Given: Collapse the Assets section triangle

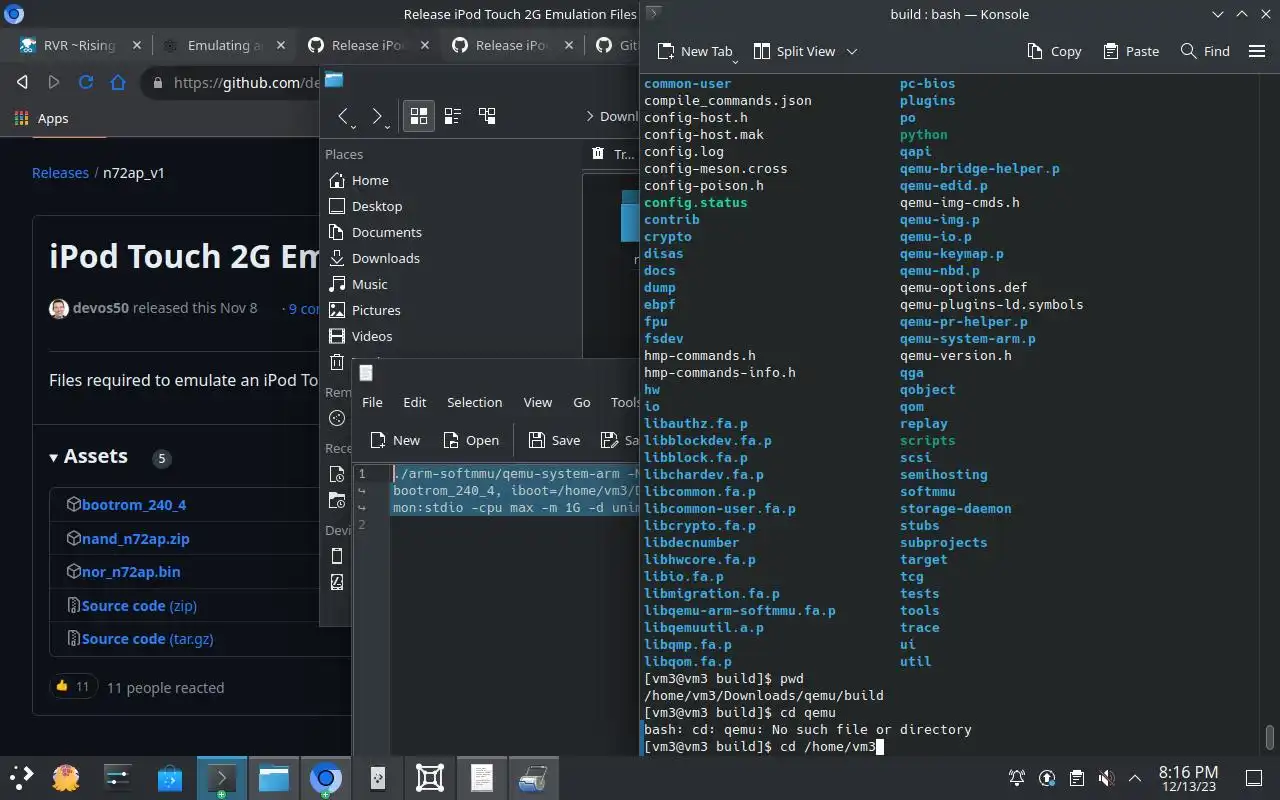Looking at the screenshot, I should [x=54, y=457].
